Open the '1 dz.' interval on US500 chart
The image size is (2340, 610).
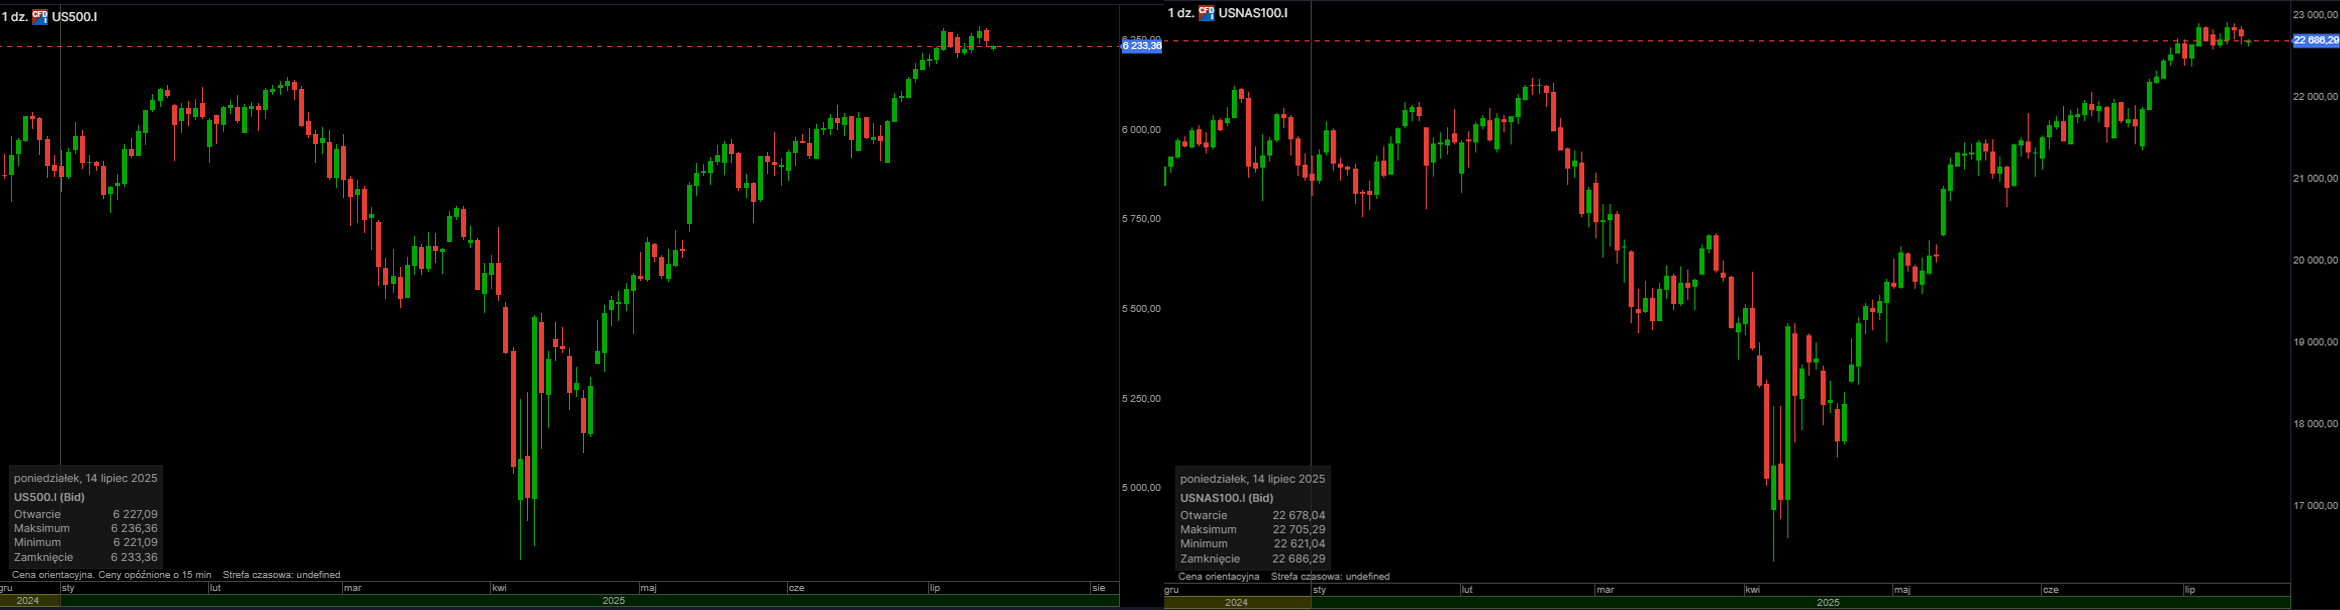[x=14, y=17]
